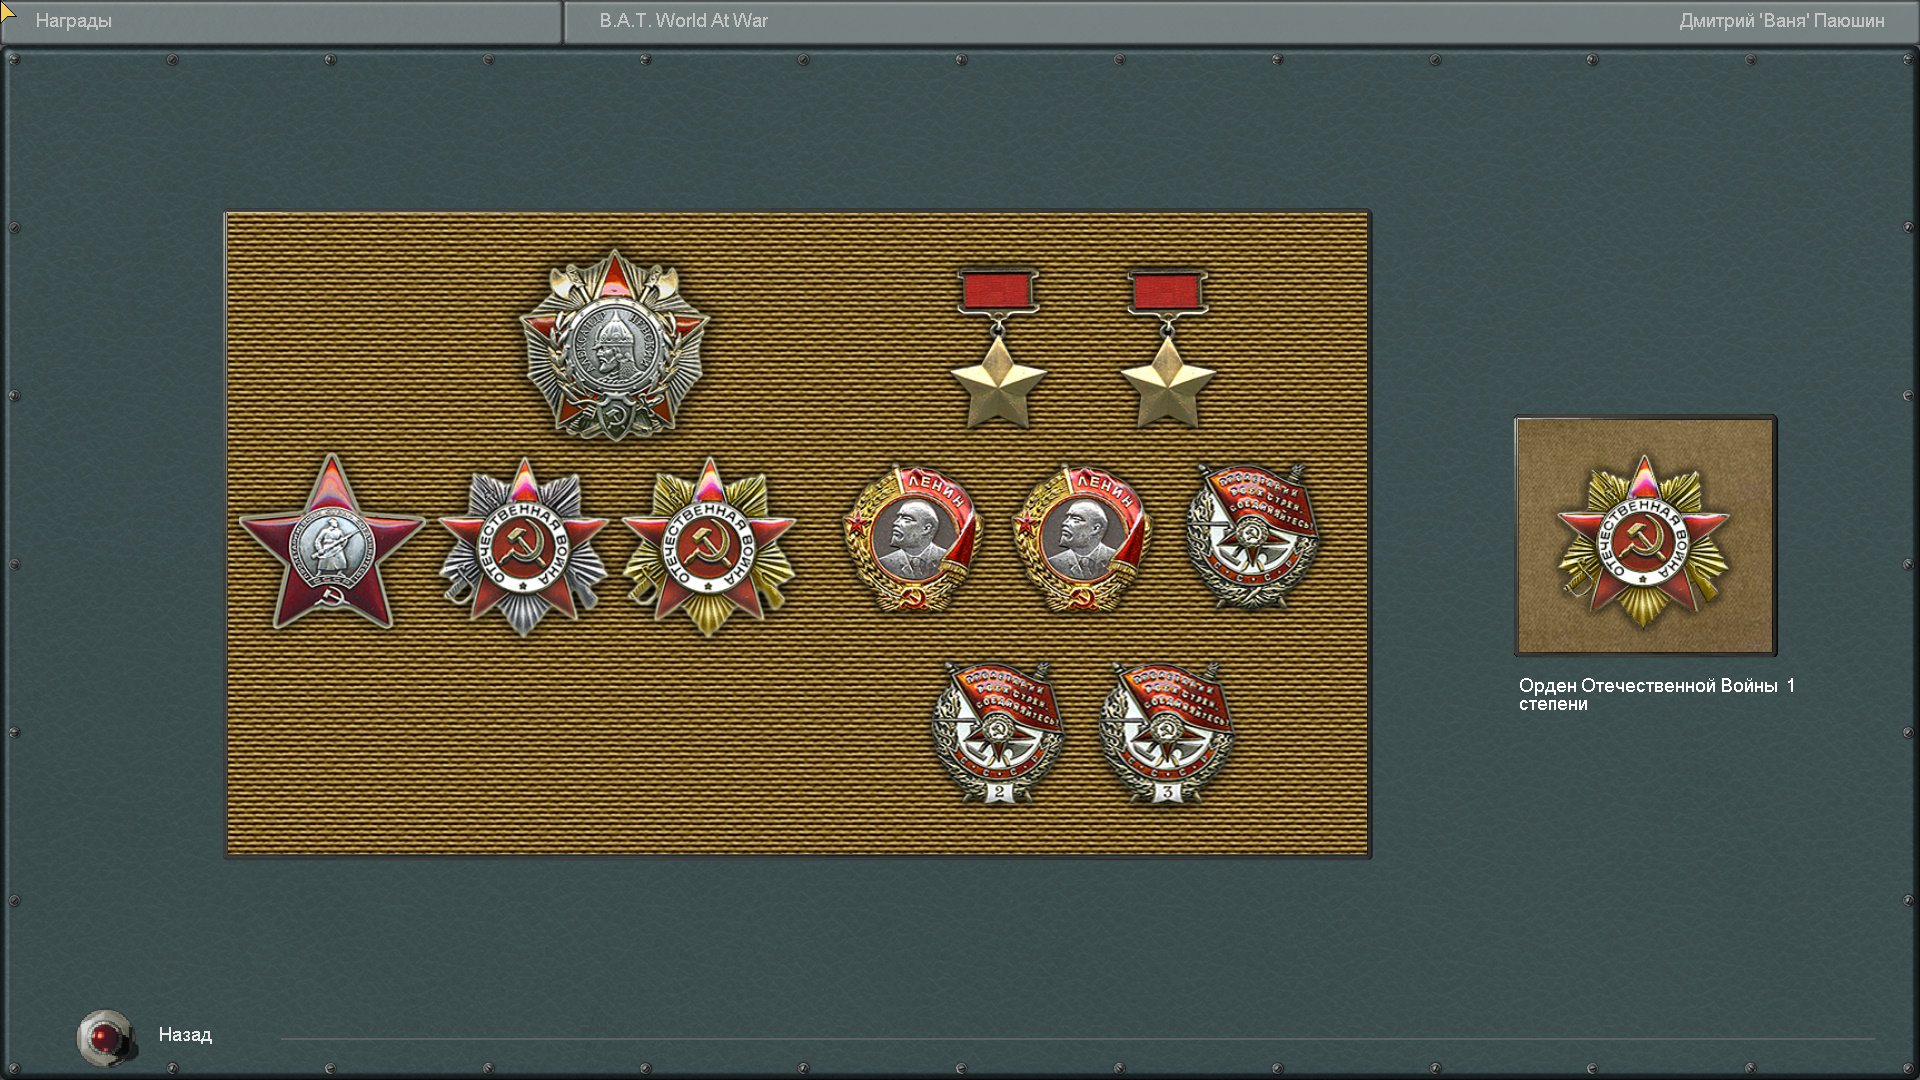
Task: Click the first Order of Lenin
Action: point(914,538)
